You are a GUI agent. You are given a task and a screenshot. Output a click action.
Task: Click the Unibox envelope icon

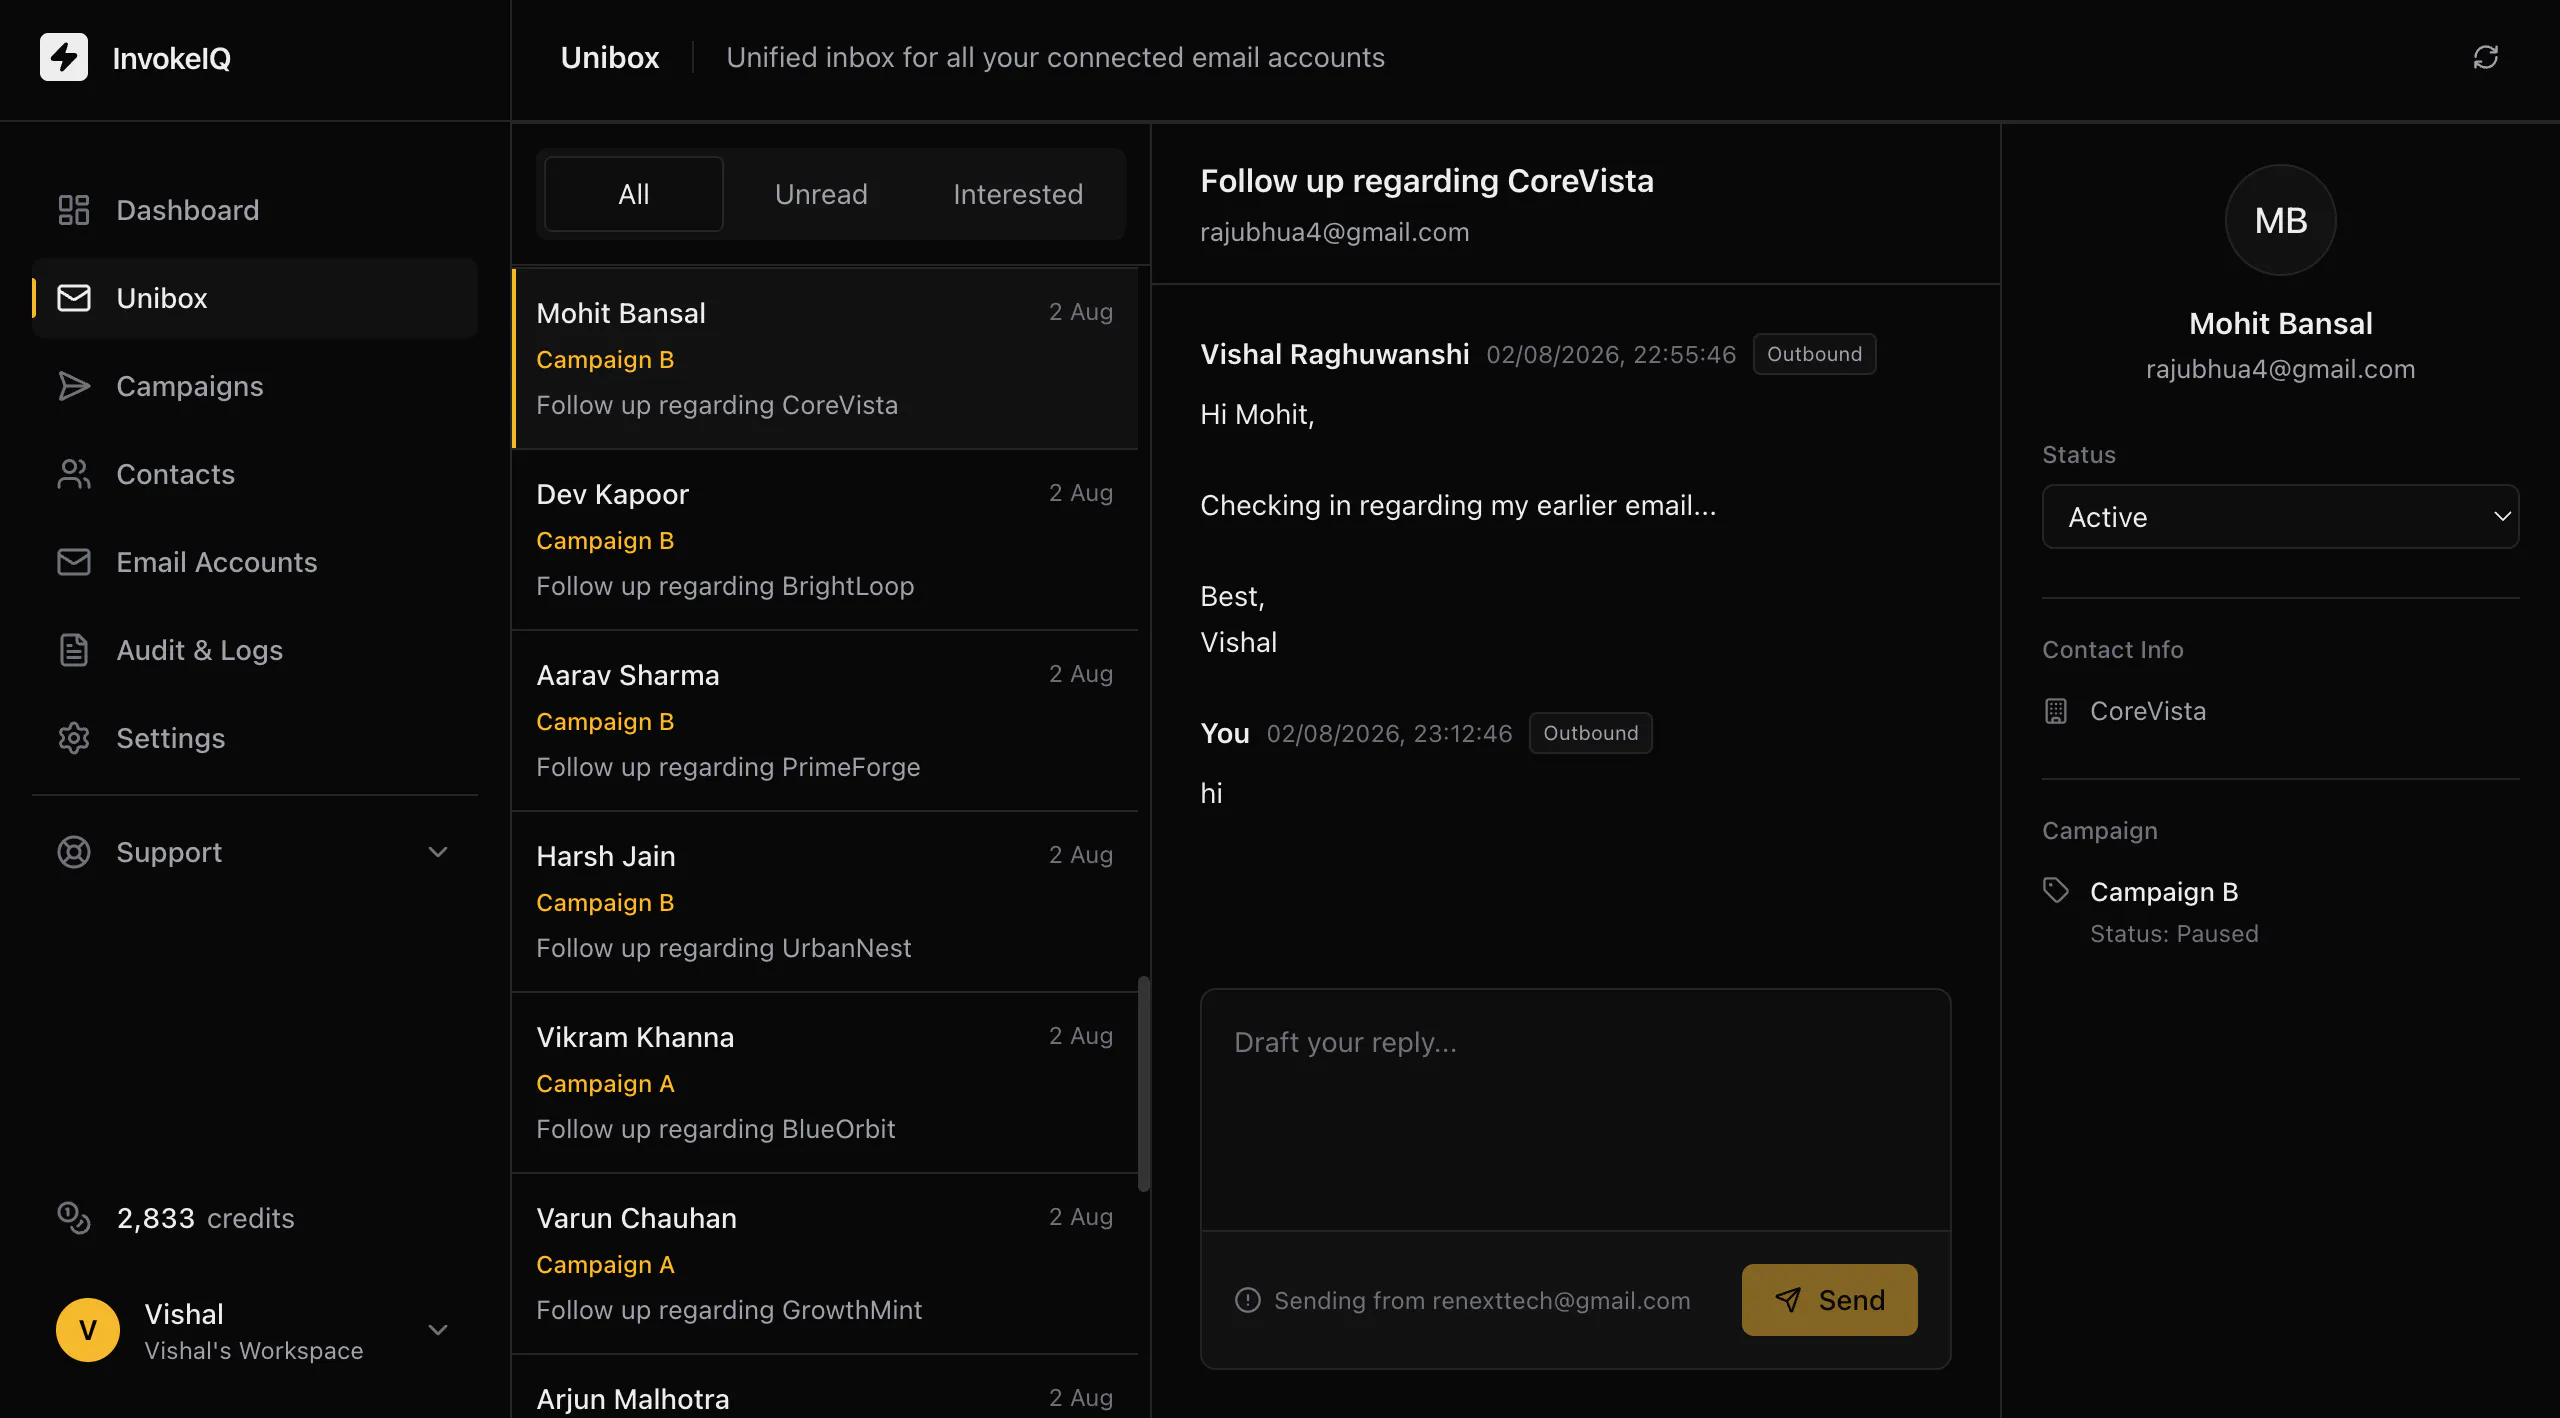click(x=74, y=298)
